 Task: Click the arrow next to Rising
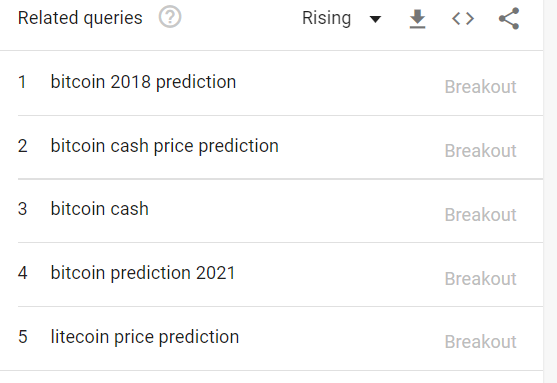point(375,19)
